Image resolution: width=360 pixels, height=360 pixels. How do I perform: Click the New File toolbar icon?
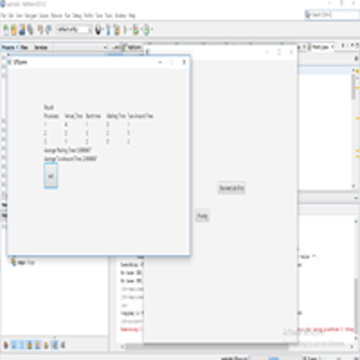click(x=6, y=30)
